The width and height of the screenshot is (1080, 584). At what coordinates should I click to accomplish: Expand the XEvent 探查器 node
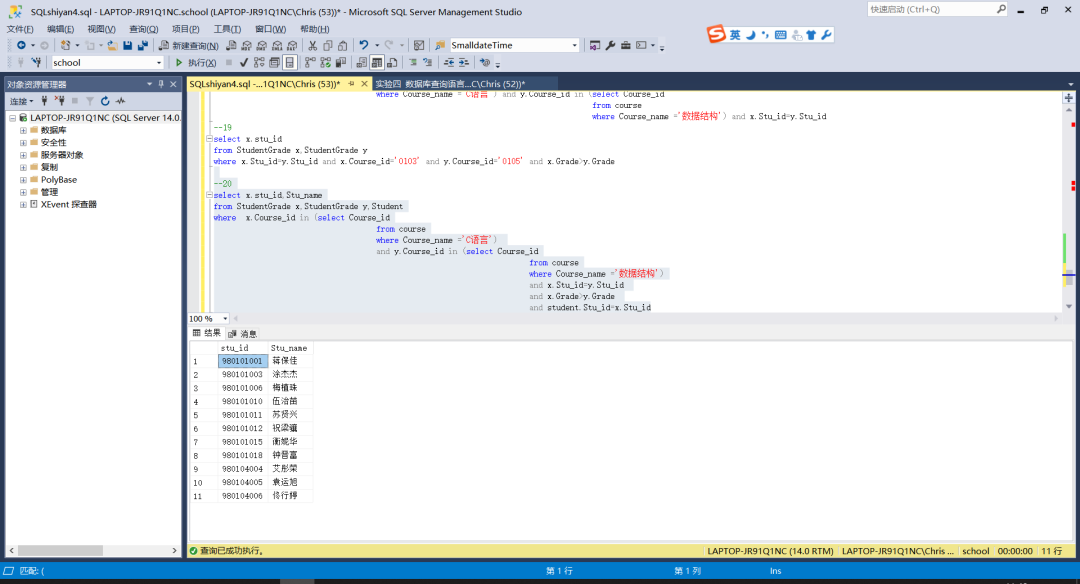pos(23,205)
